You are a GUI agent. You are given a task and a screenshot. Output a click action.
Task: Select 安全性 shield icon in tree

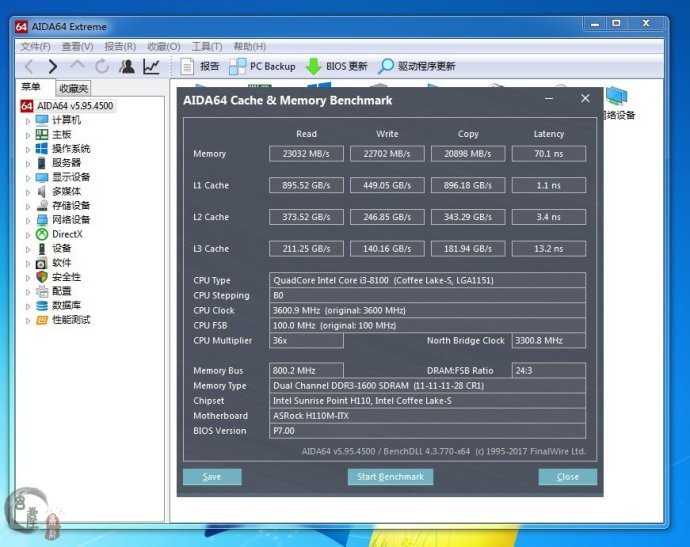(42, 277)
